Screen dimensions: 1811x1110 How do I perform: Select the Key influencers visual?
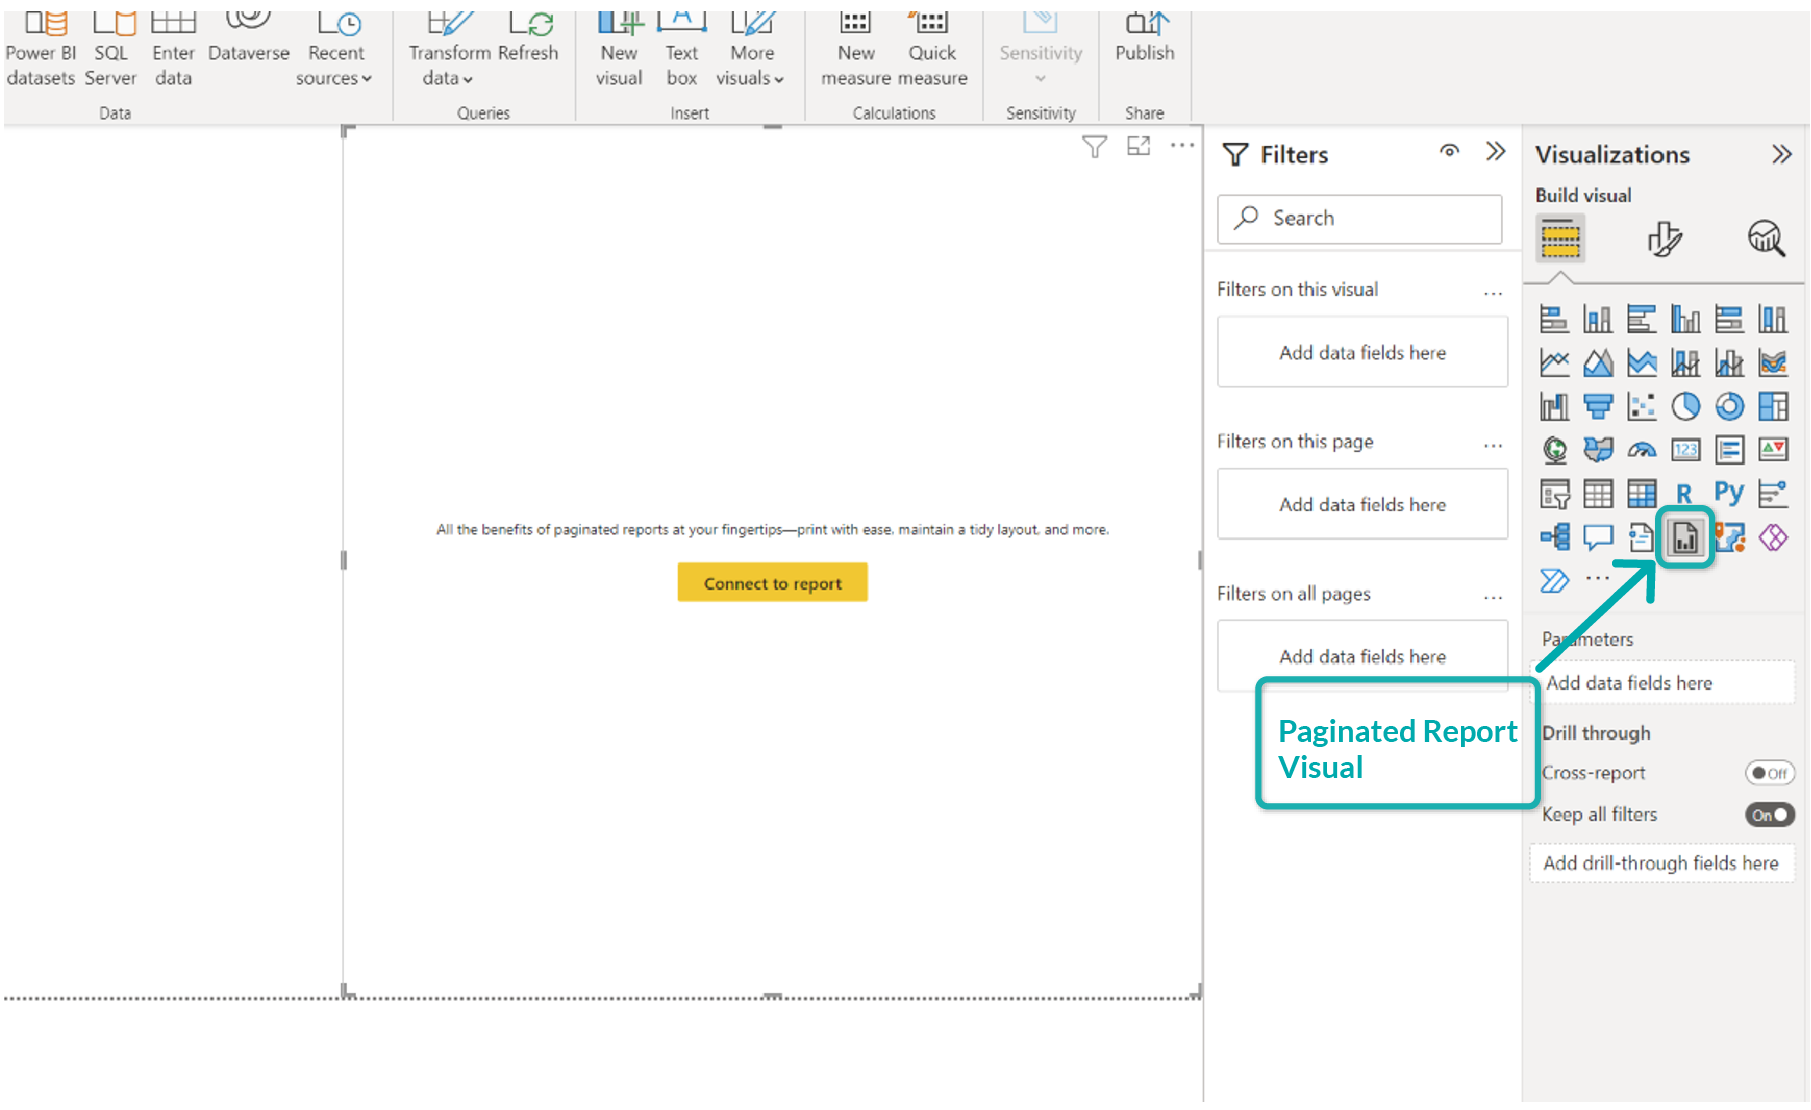(x=1774, y=494)
